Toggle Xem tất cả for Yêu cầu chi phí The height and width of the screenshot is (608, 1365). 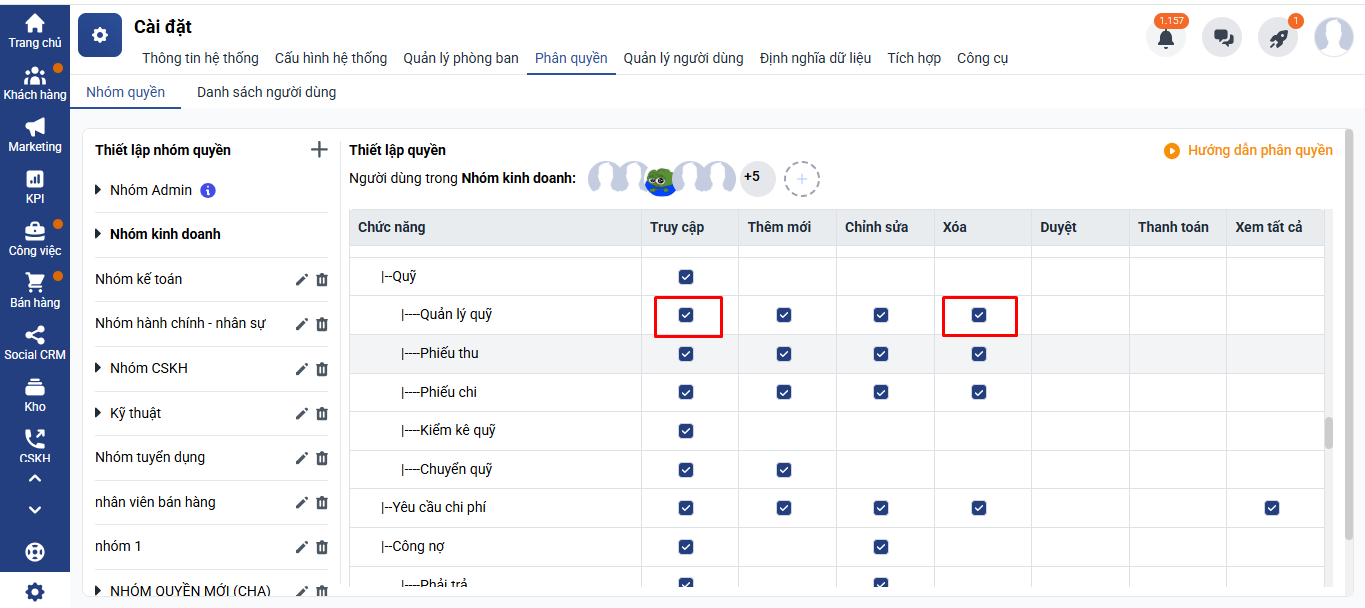[1271, 508]
